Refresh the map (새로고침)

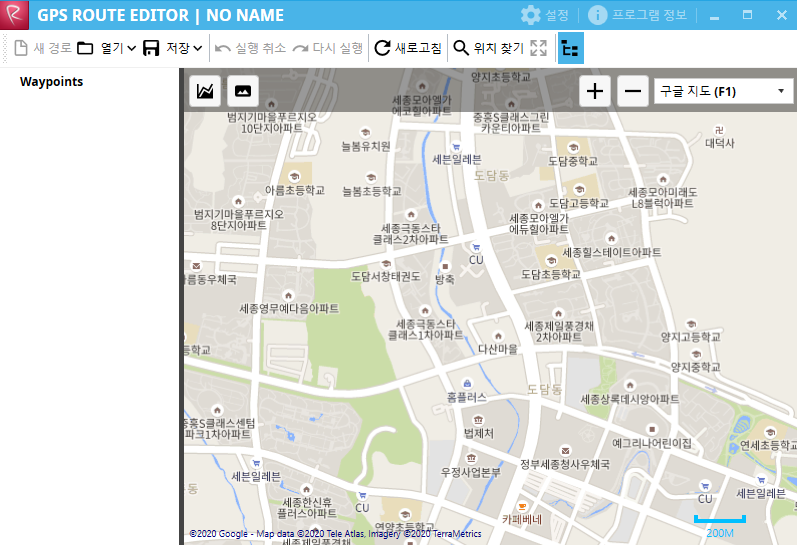pos(408,48)
